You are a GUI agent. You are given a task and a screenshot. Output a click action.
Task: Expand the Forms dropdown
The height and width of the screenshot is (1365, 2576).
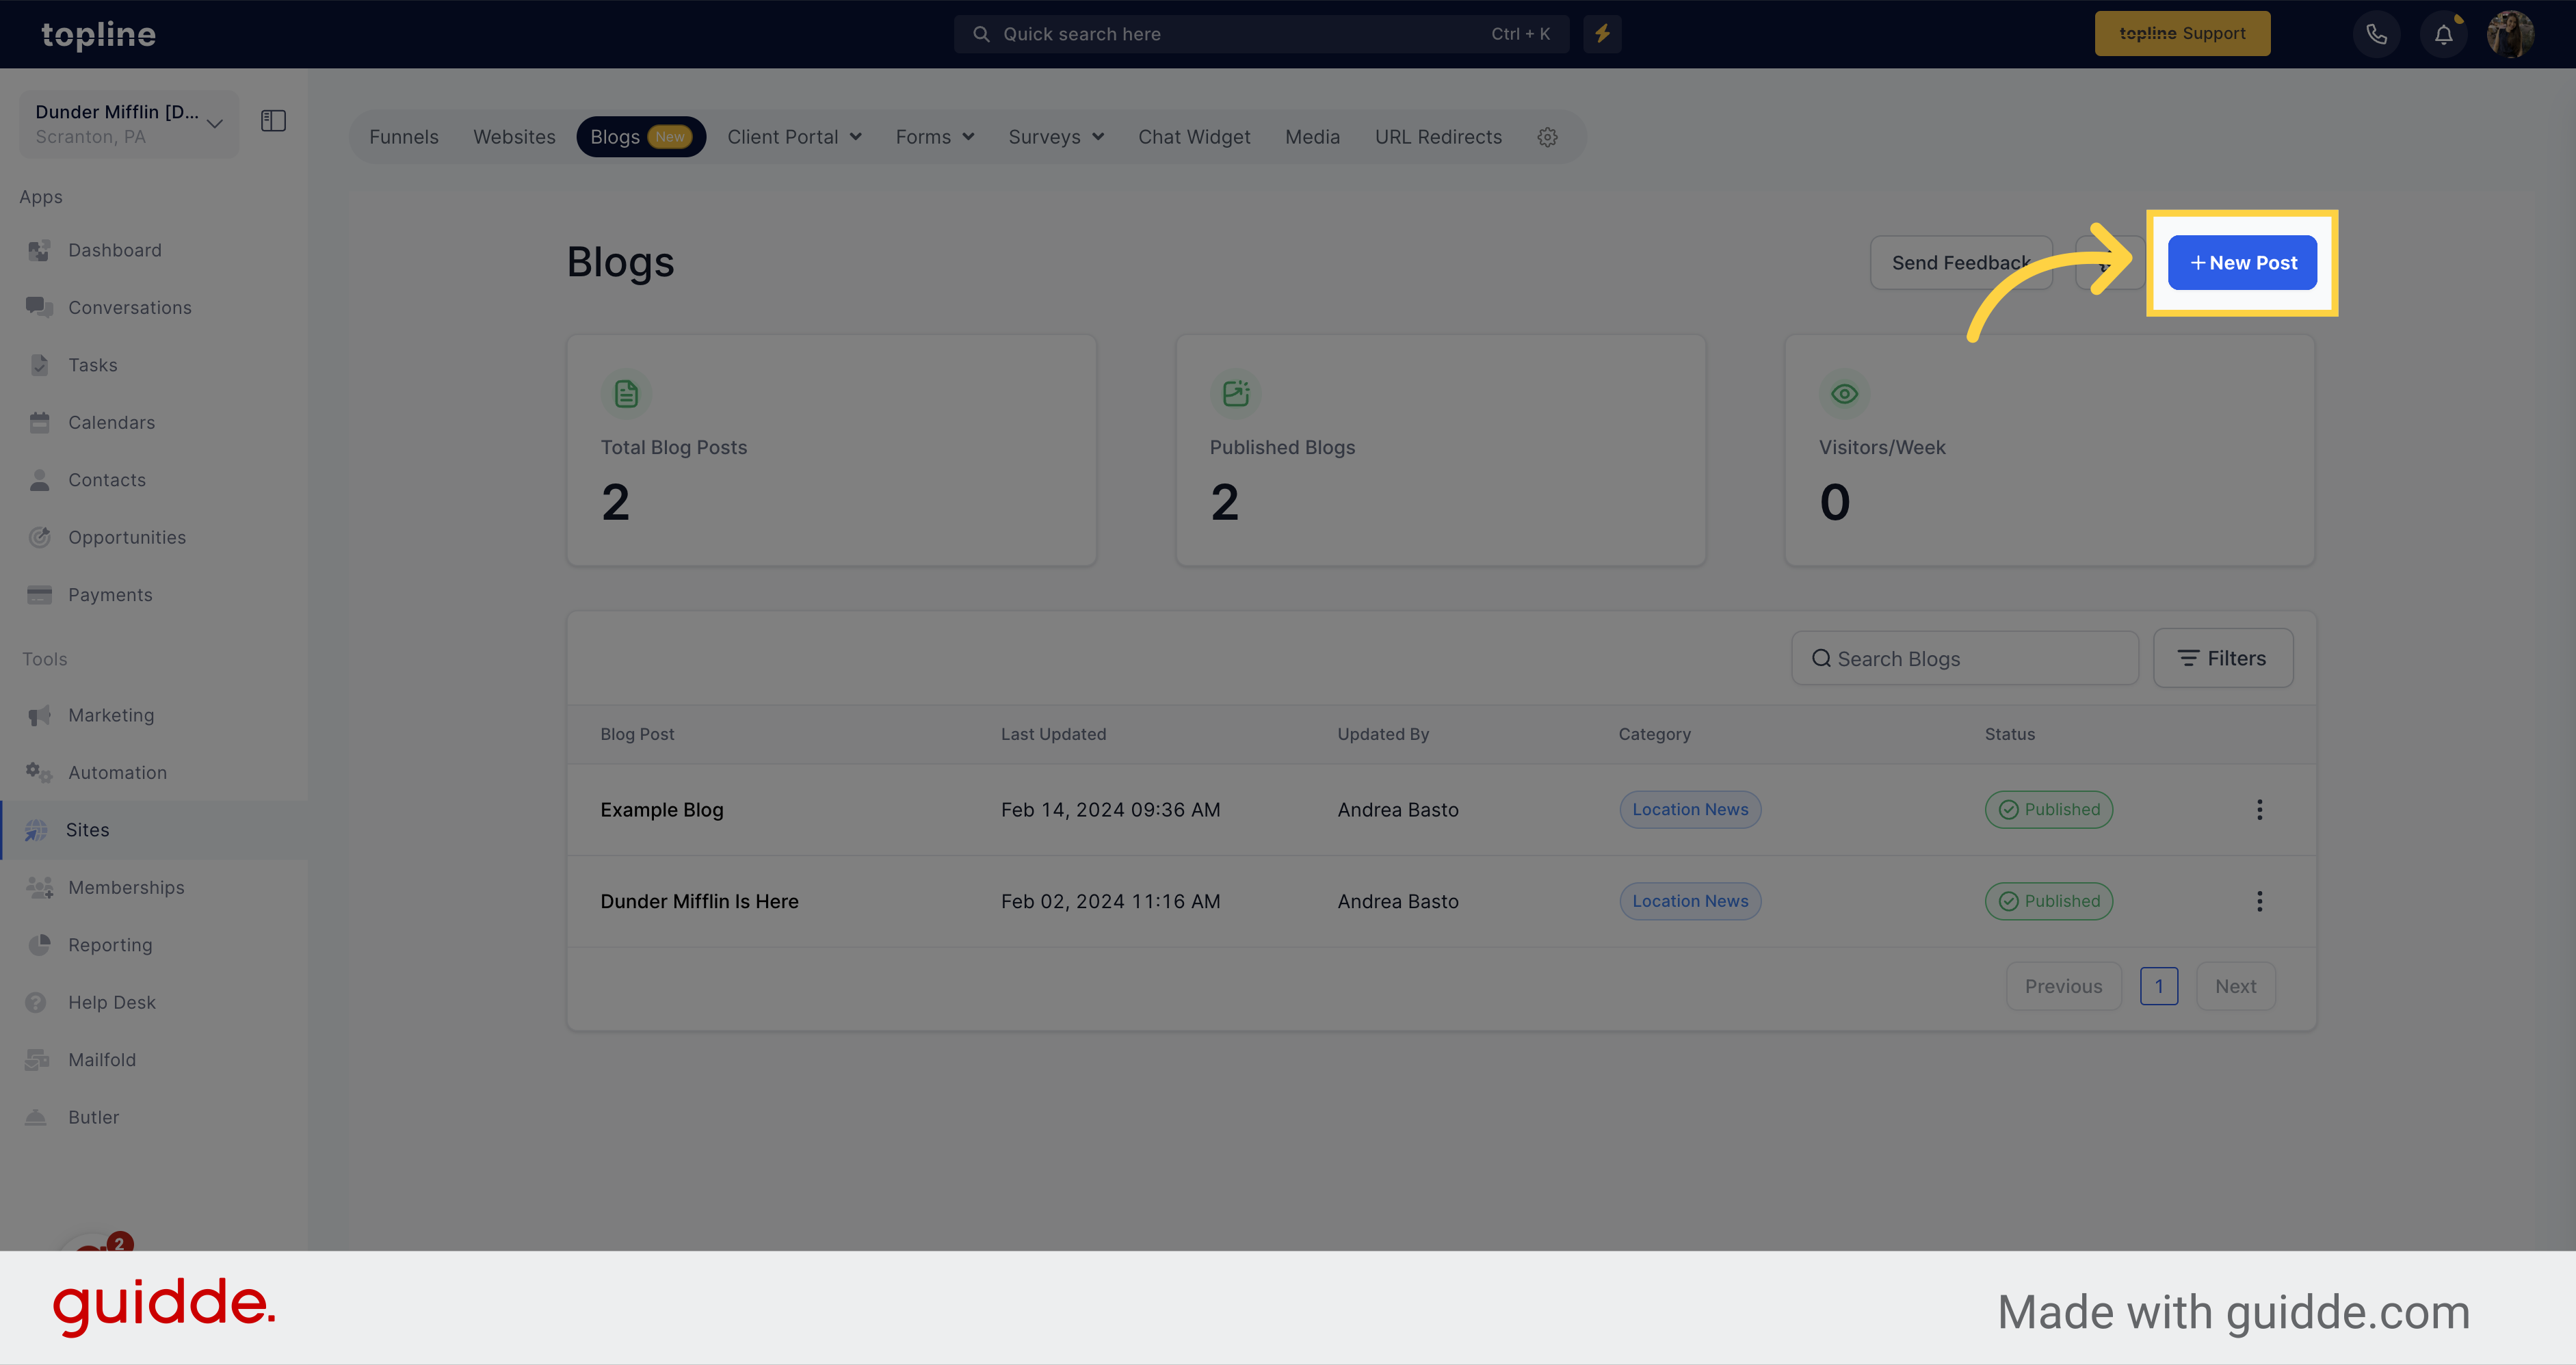click(x=934, y=137)
